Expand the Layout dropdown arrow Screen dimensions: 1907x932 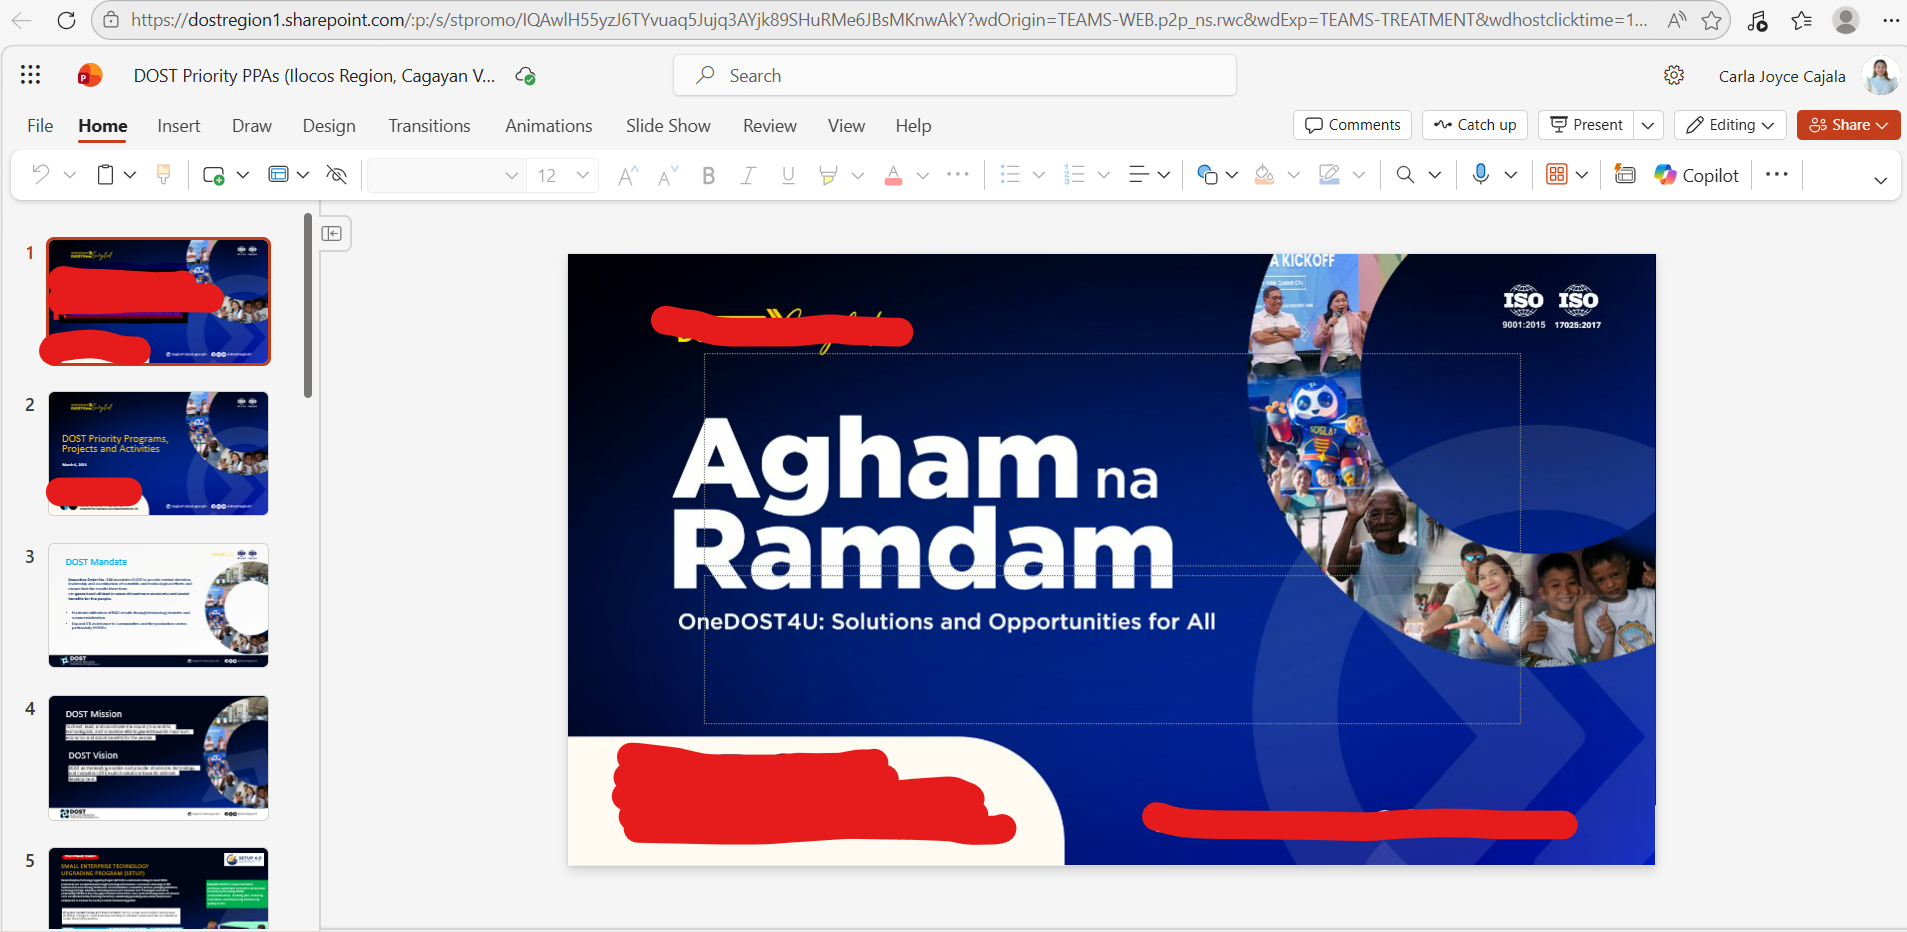pyautogui.click(x=303, y=175)
